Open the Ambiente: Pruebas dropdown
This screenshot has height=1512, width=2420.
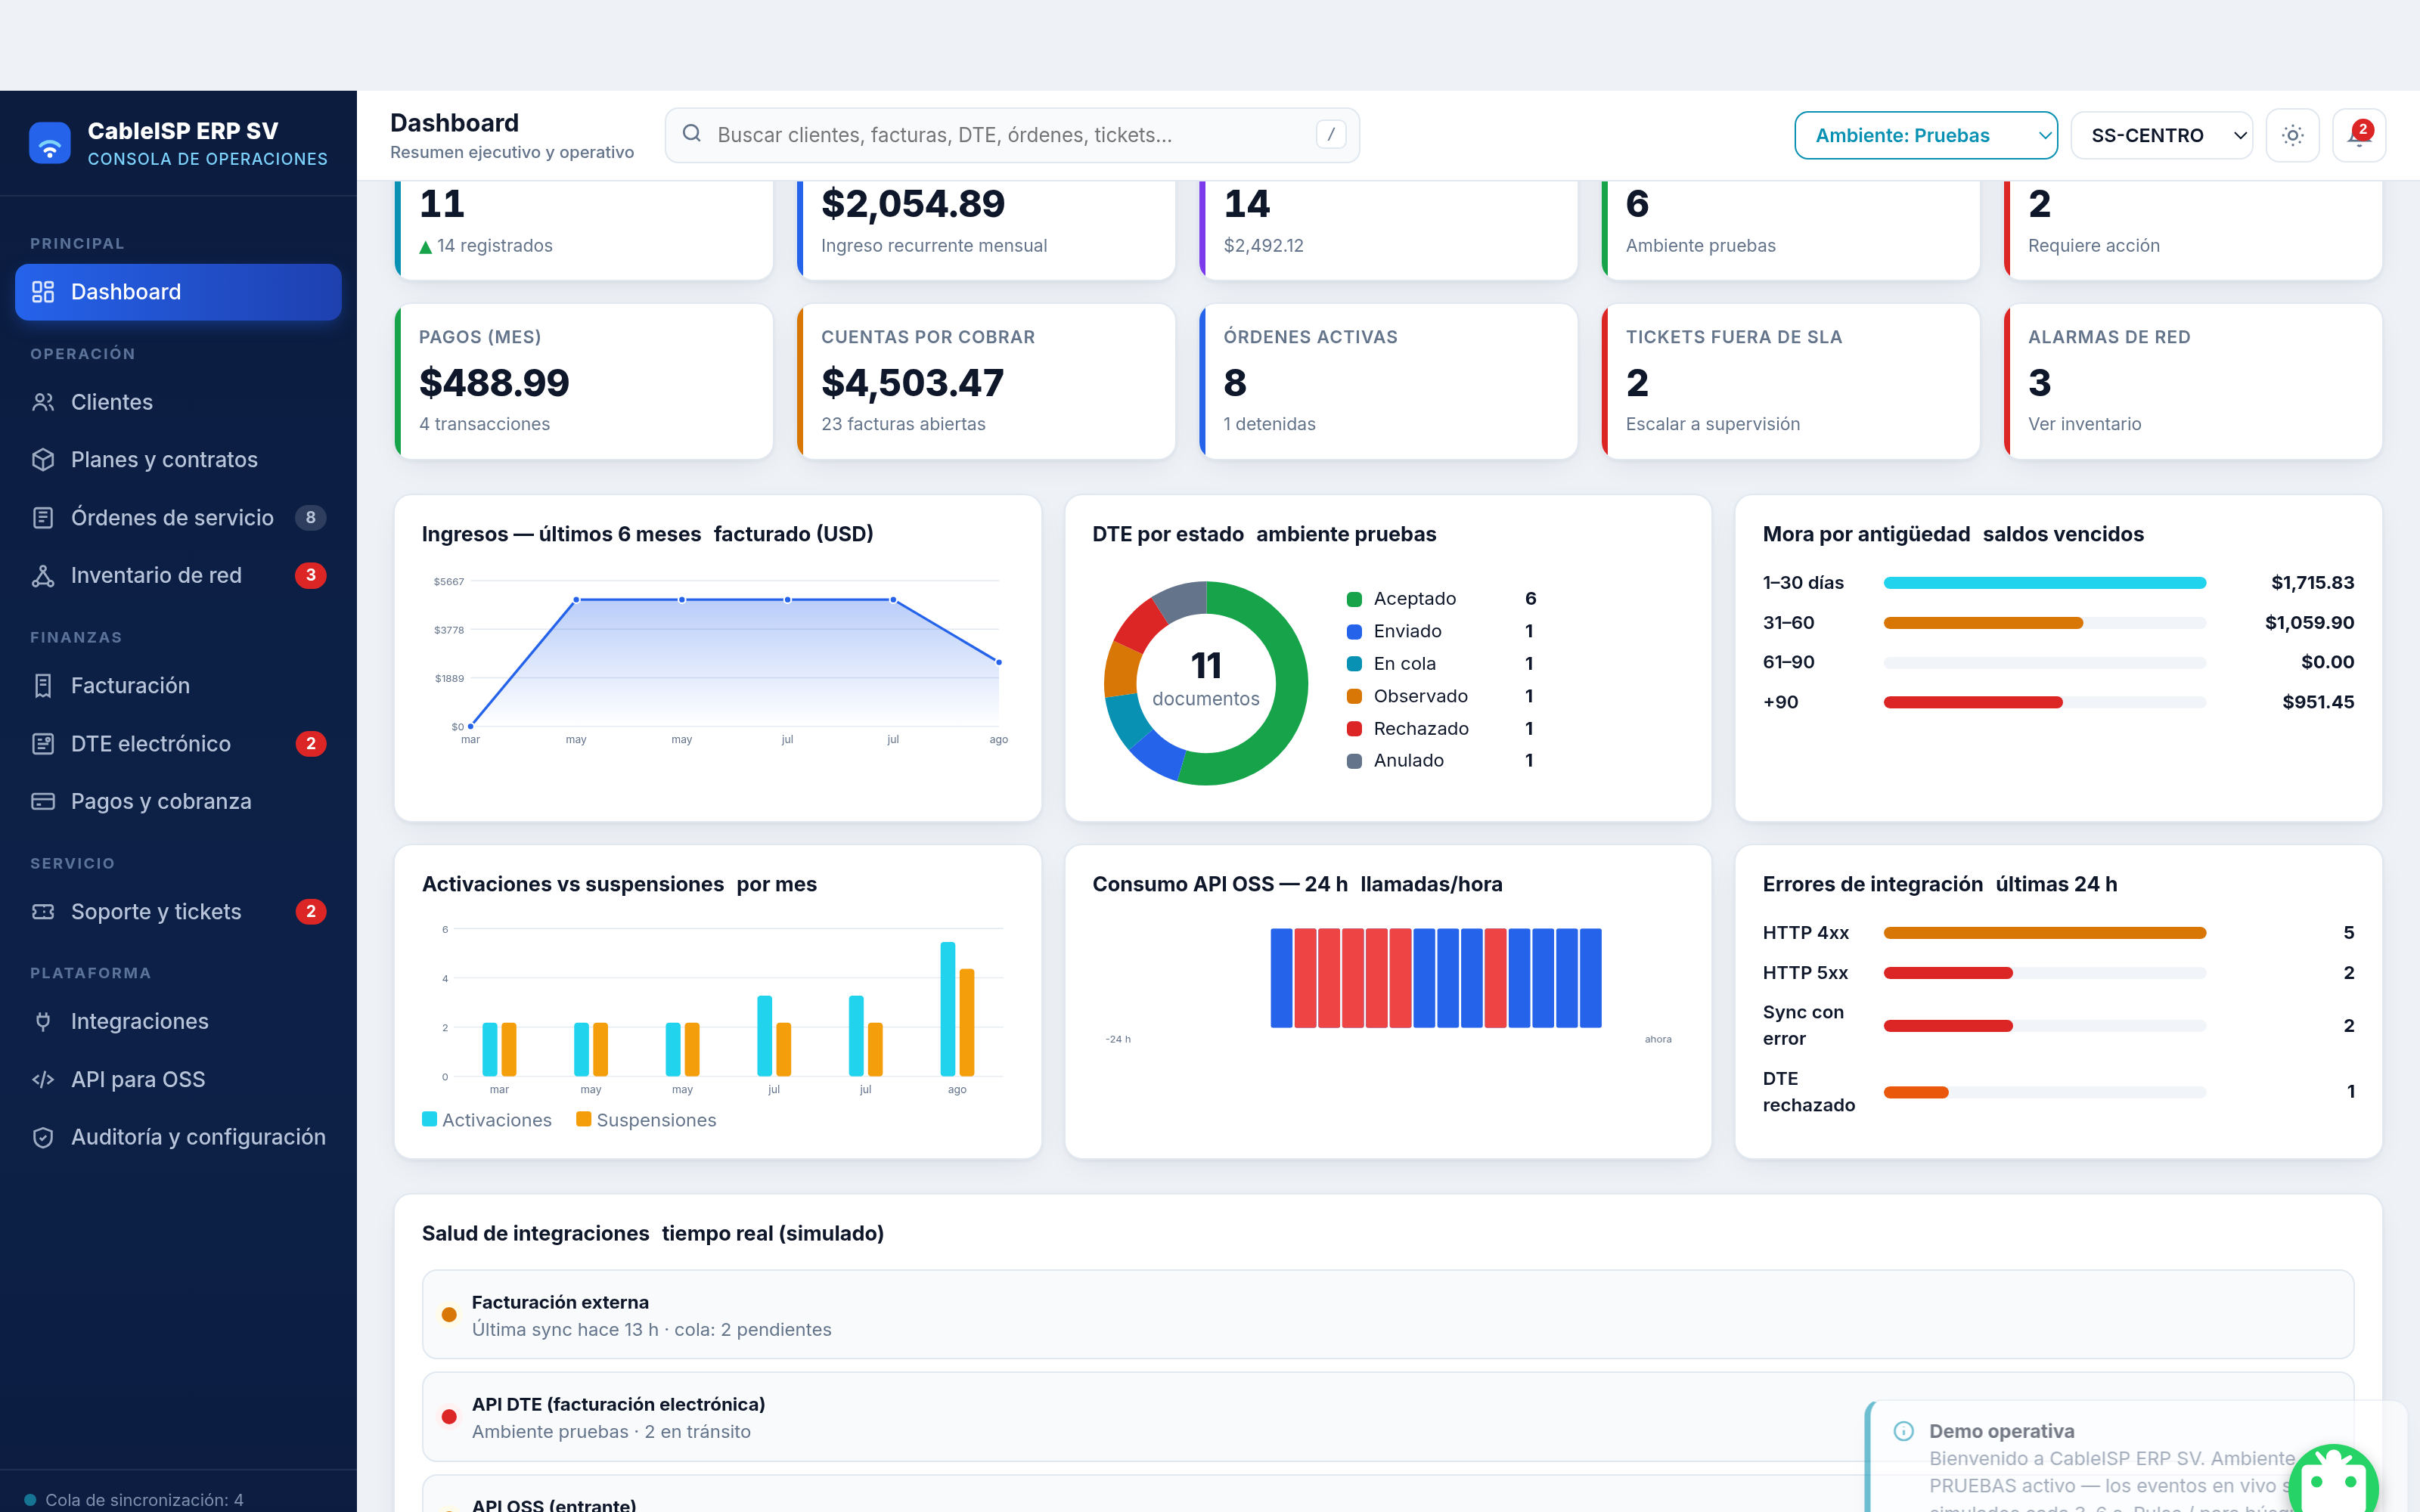coord(1926,135)
